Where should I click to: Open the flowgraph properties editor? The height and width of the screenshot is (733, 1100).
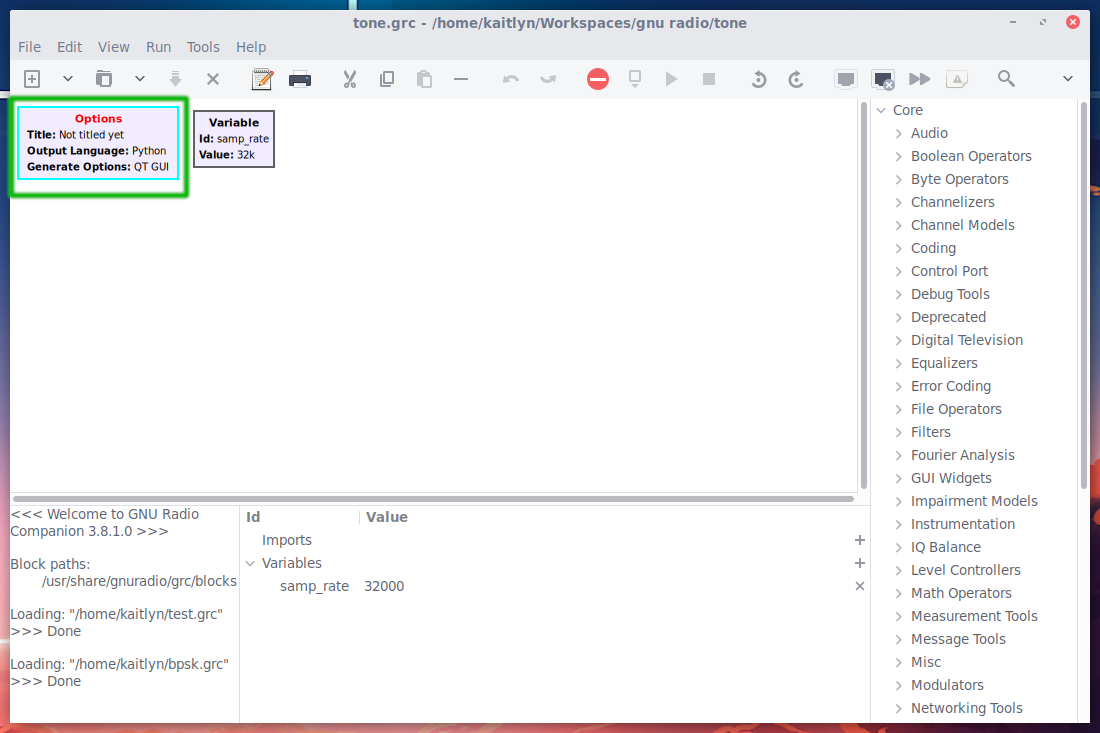262,78
